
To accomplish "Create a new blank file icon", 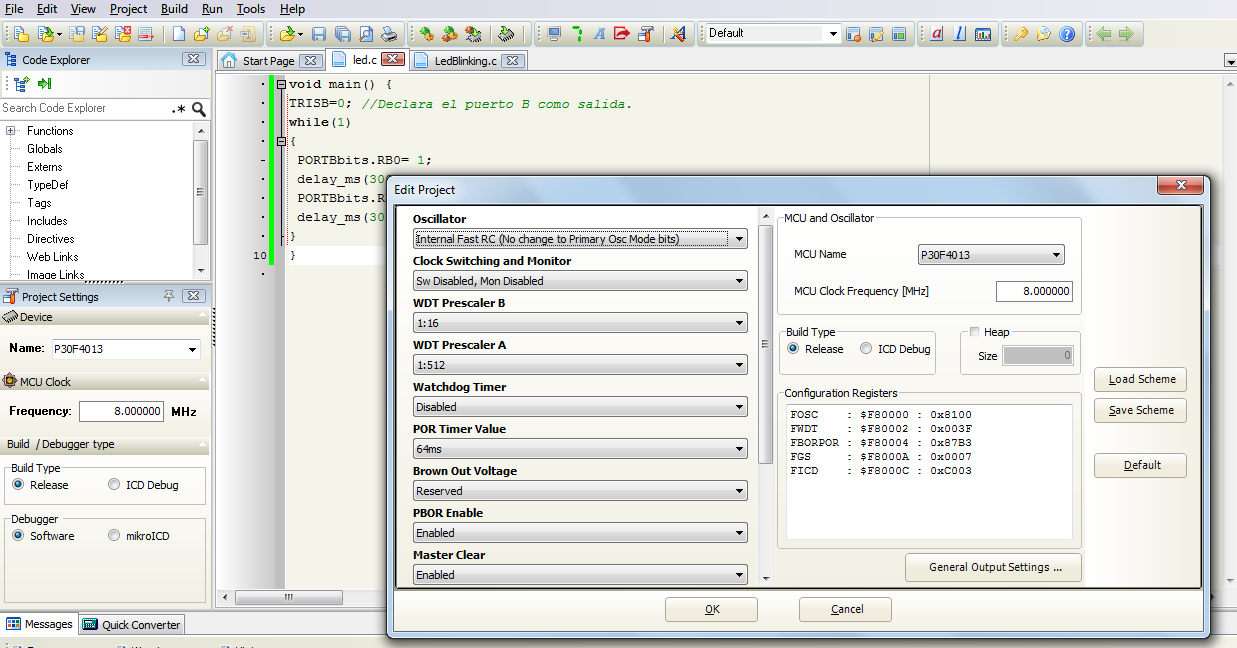I will 178,34.
